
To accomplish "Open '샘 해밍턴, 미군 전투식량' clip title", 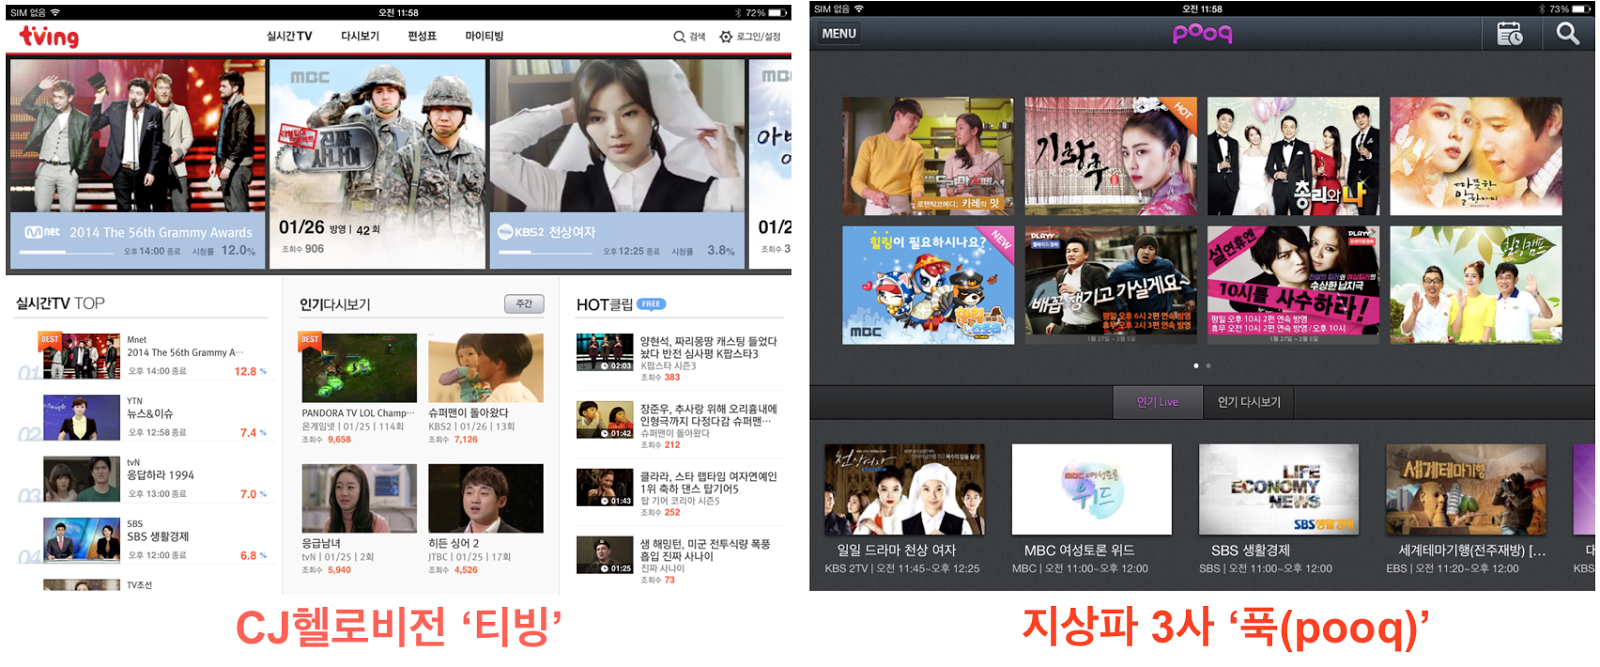I will 705,550.
